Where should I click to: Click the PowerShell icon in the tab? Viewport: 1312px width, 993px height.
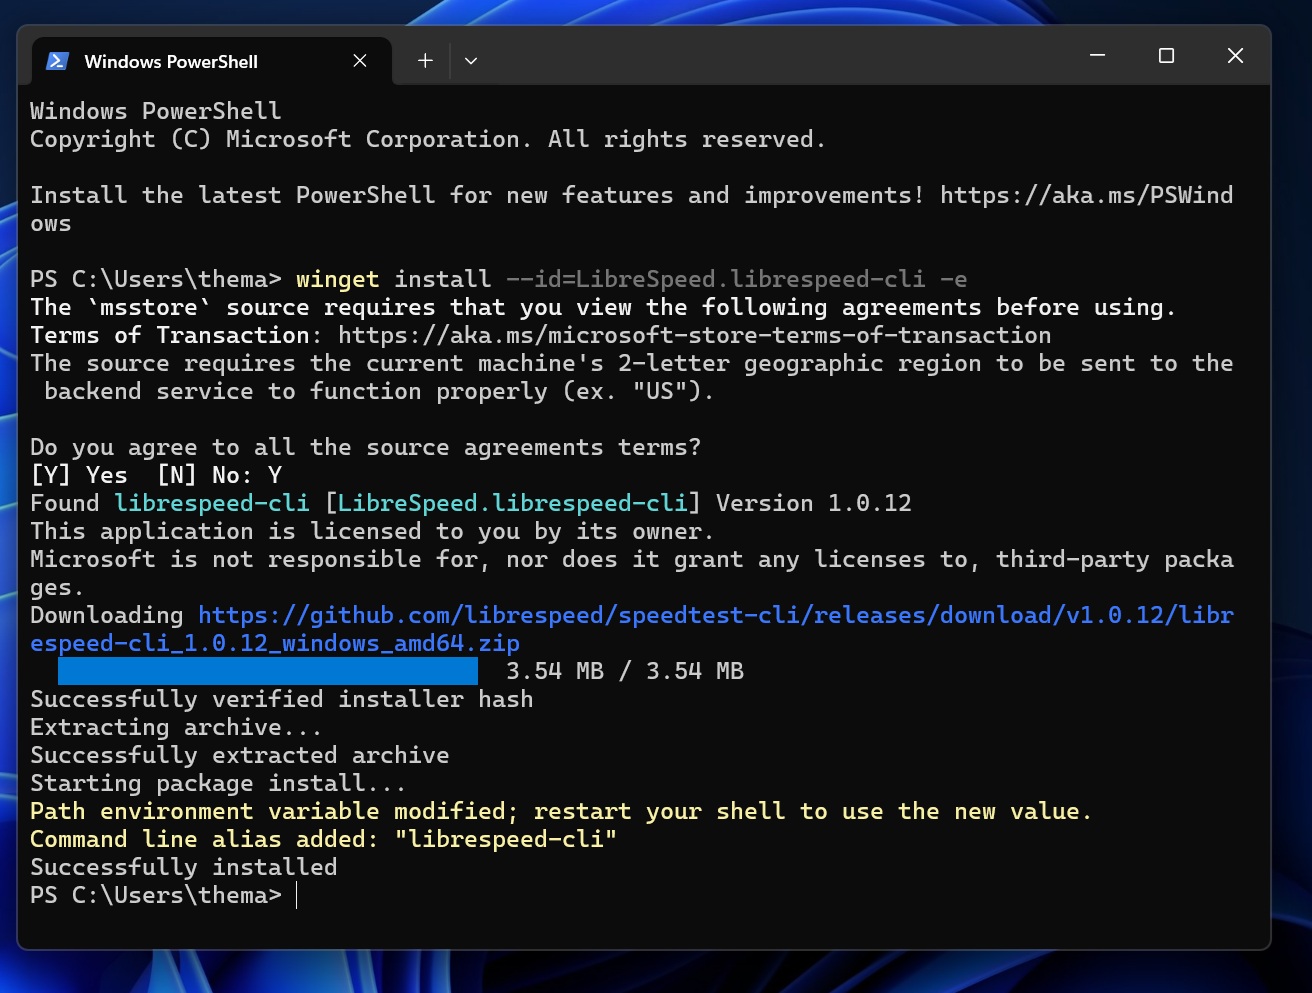[x=57, y=61]
